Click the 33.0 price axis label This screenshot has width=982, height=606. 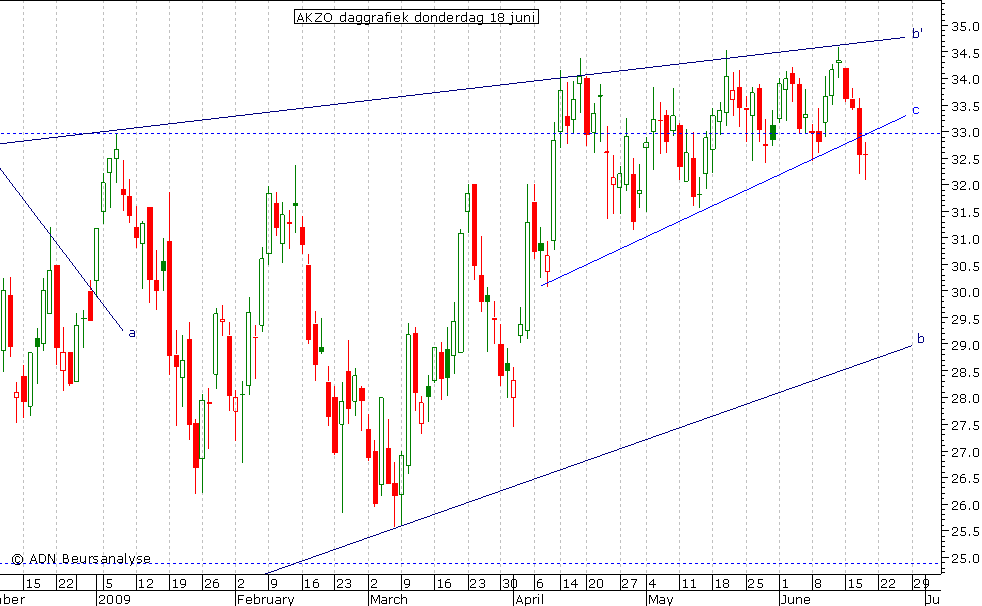(x=965, y=133)
